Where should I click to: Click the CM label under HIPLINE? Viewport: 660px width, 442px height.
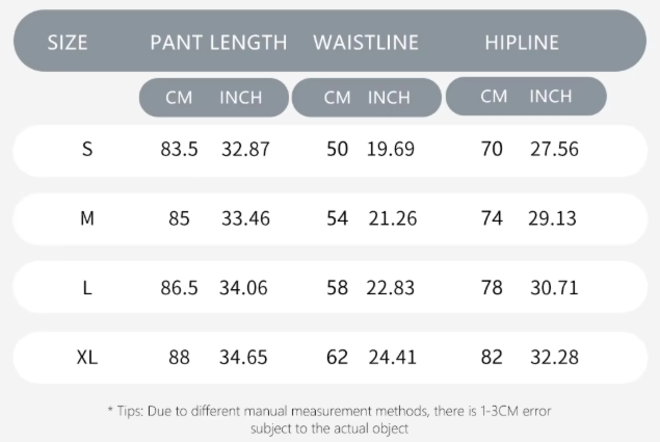(494, 97)
